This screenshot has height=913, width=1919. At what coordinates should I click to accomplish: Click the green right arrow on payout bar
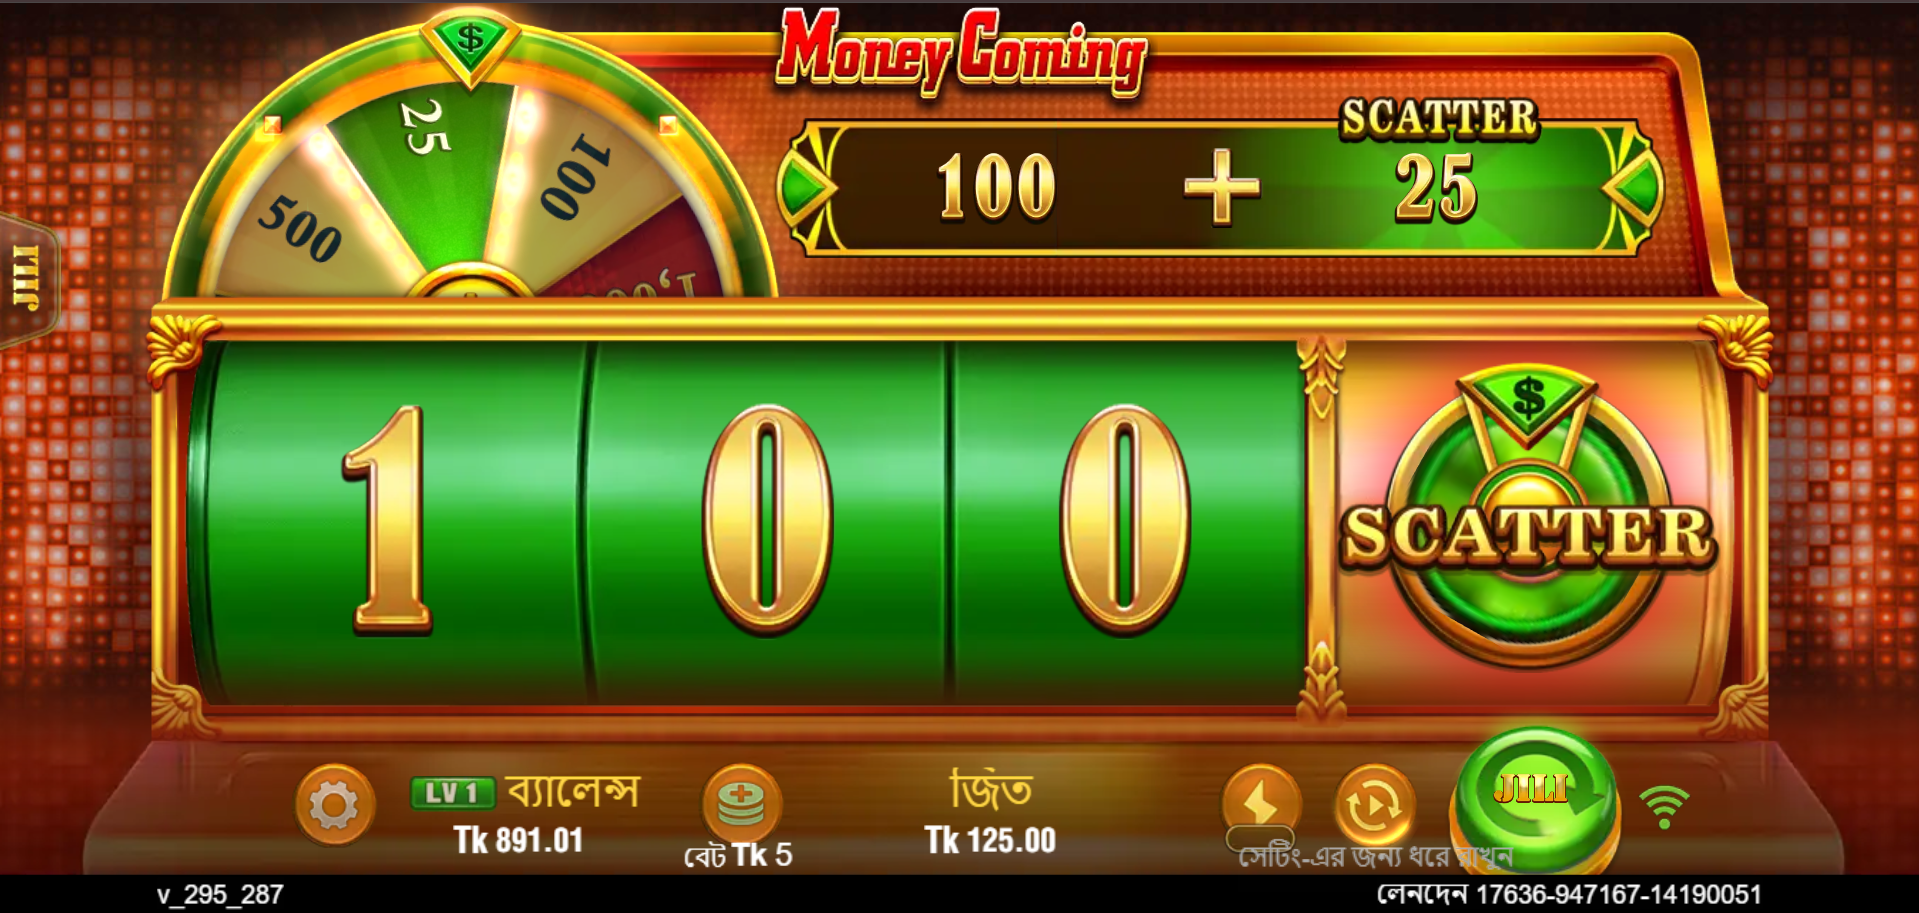(x=1632, y=188)
